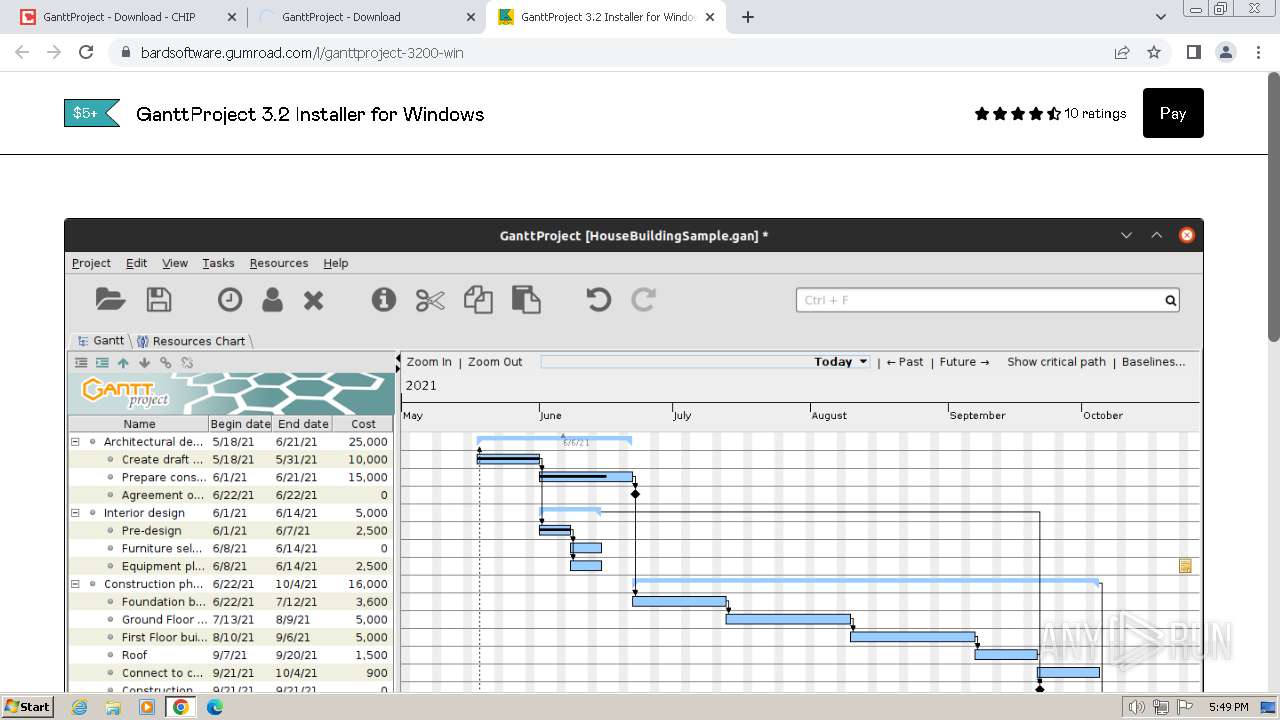Click the GanttProject window roll-up chevron
This screenshot has height=720, width=1280.
pos(1156,236)
